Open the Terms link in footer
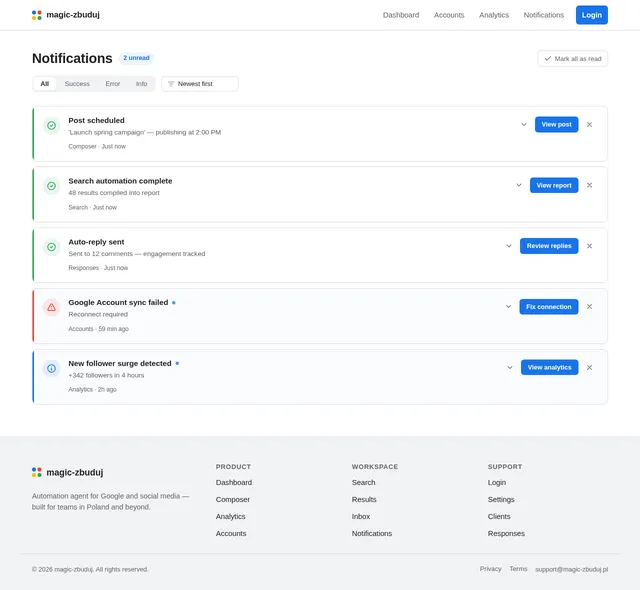This screenshot has width=640, height=590. (x=518, y=569)
